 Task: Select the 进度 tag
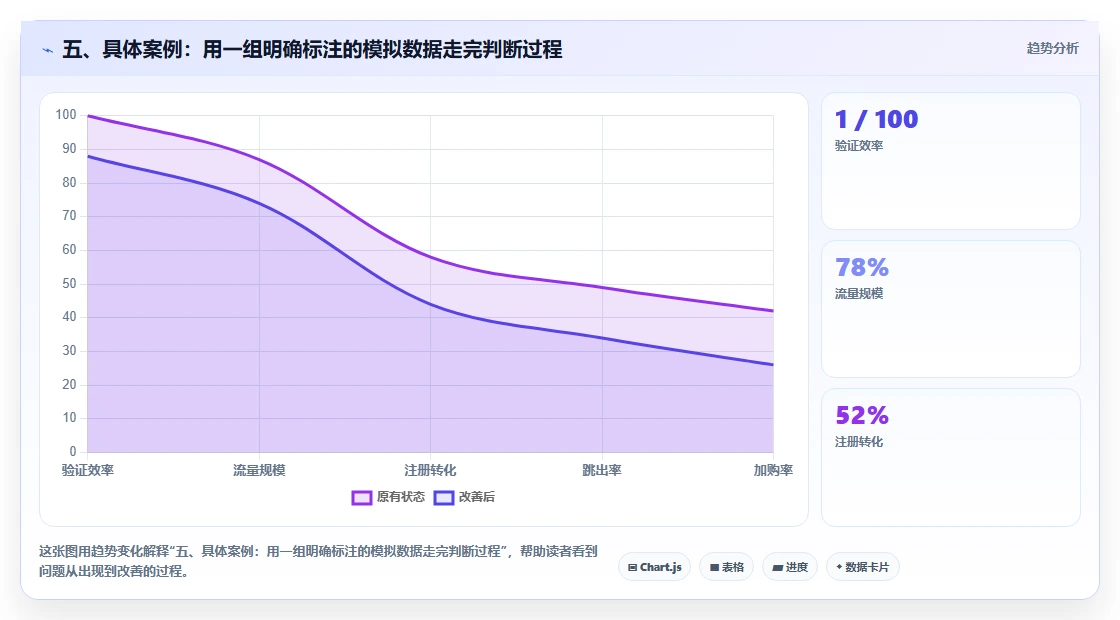coord(790,567)
